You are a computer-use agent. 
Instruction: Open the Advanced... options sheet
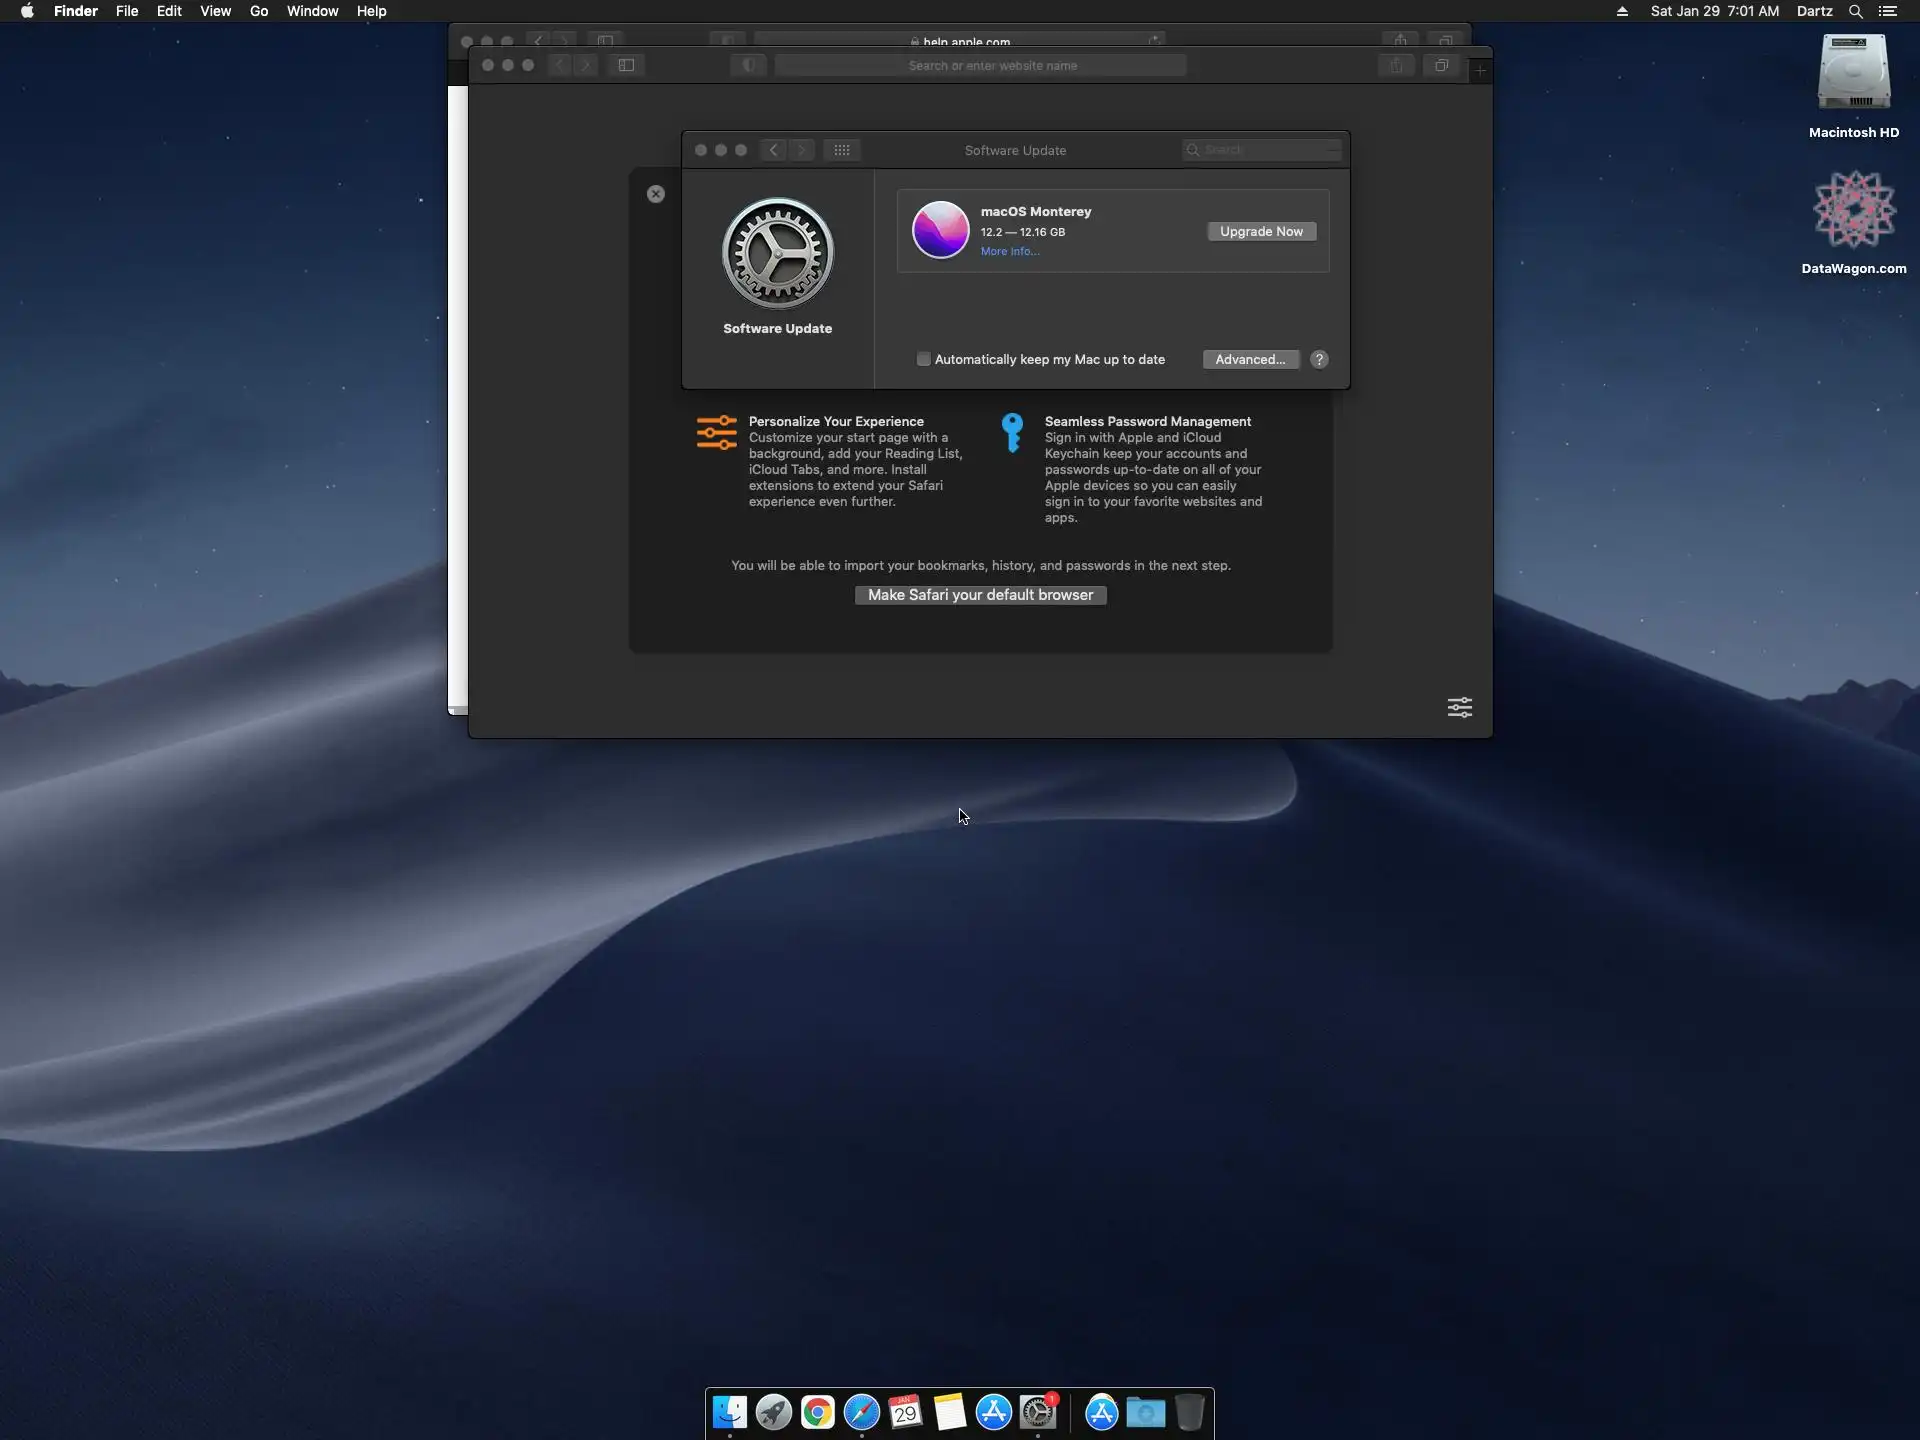tap(1250, 360)
